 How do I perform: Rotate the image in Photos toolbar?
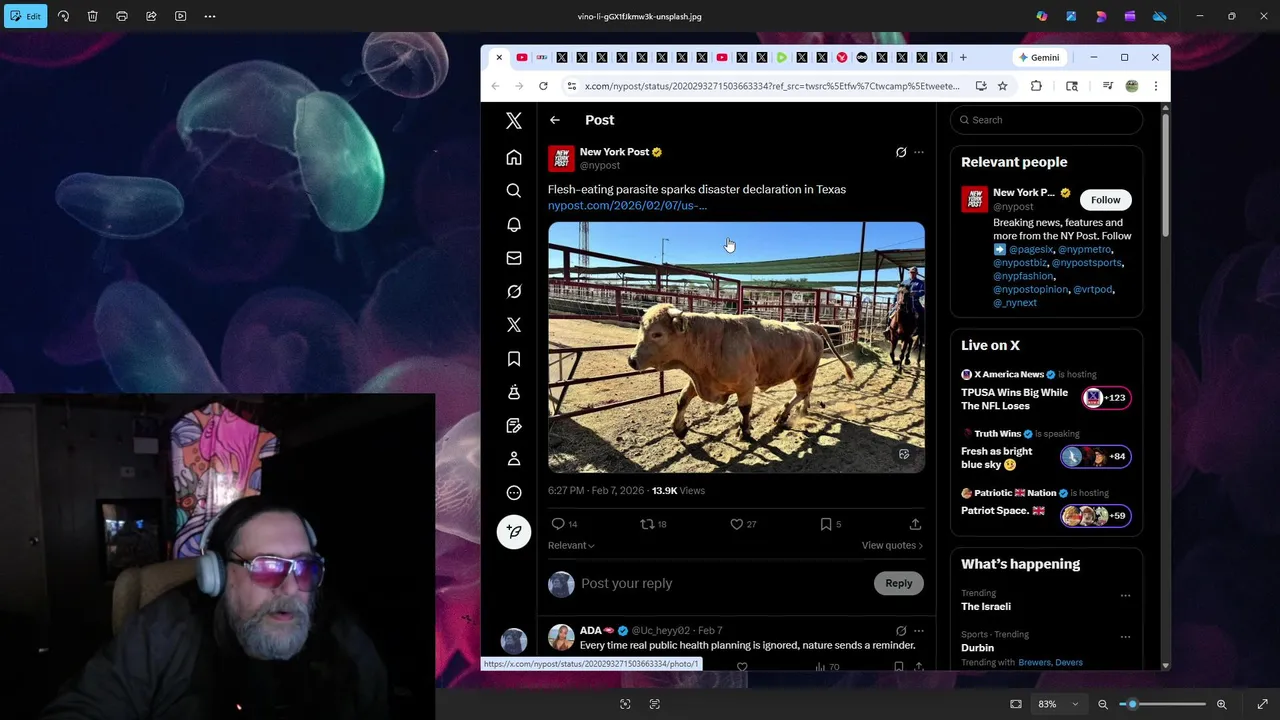tap(63, 16)
